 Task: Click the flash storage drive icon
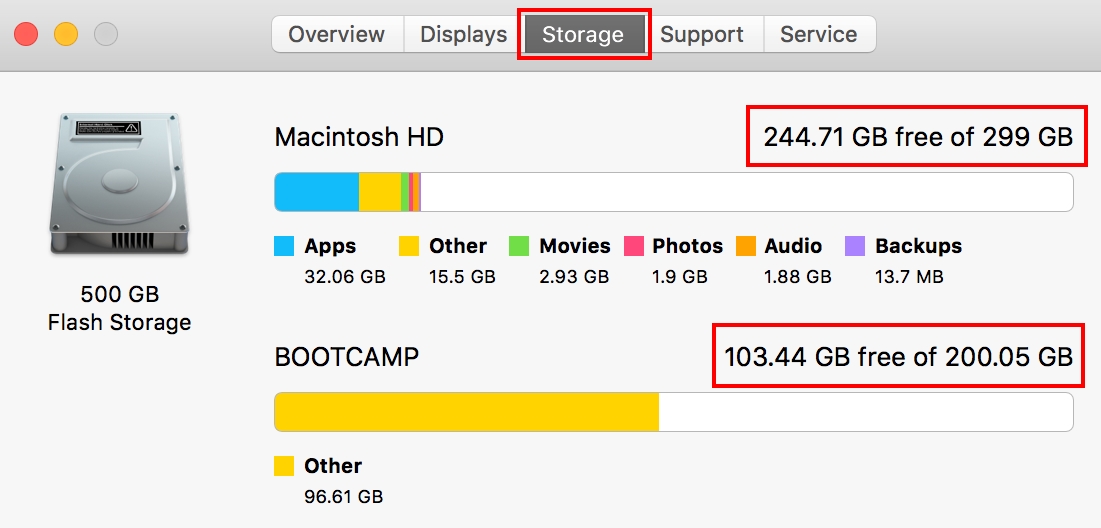118,183
